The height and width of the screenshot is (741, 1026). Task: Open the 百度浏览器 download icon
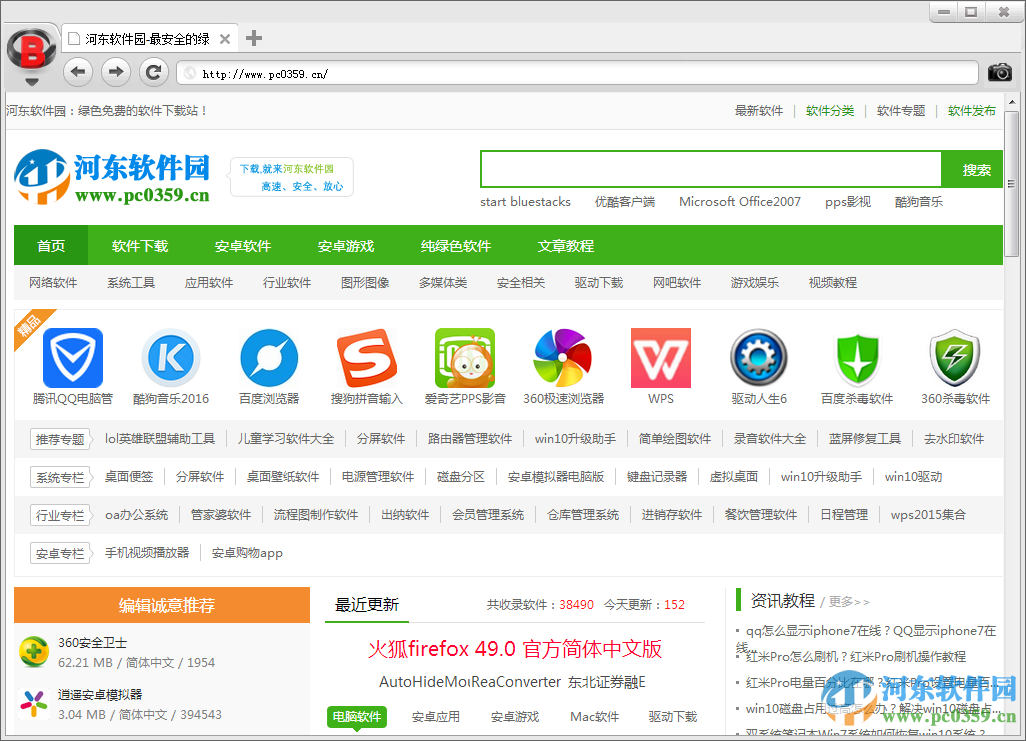268,358
